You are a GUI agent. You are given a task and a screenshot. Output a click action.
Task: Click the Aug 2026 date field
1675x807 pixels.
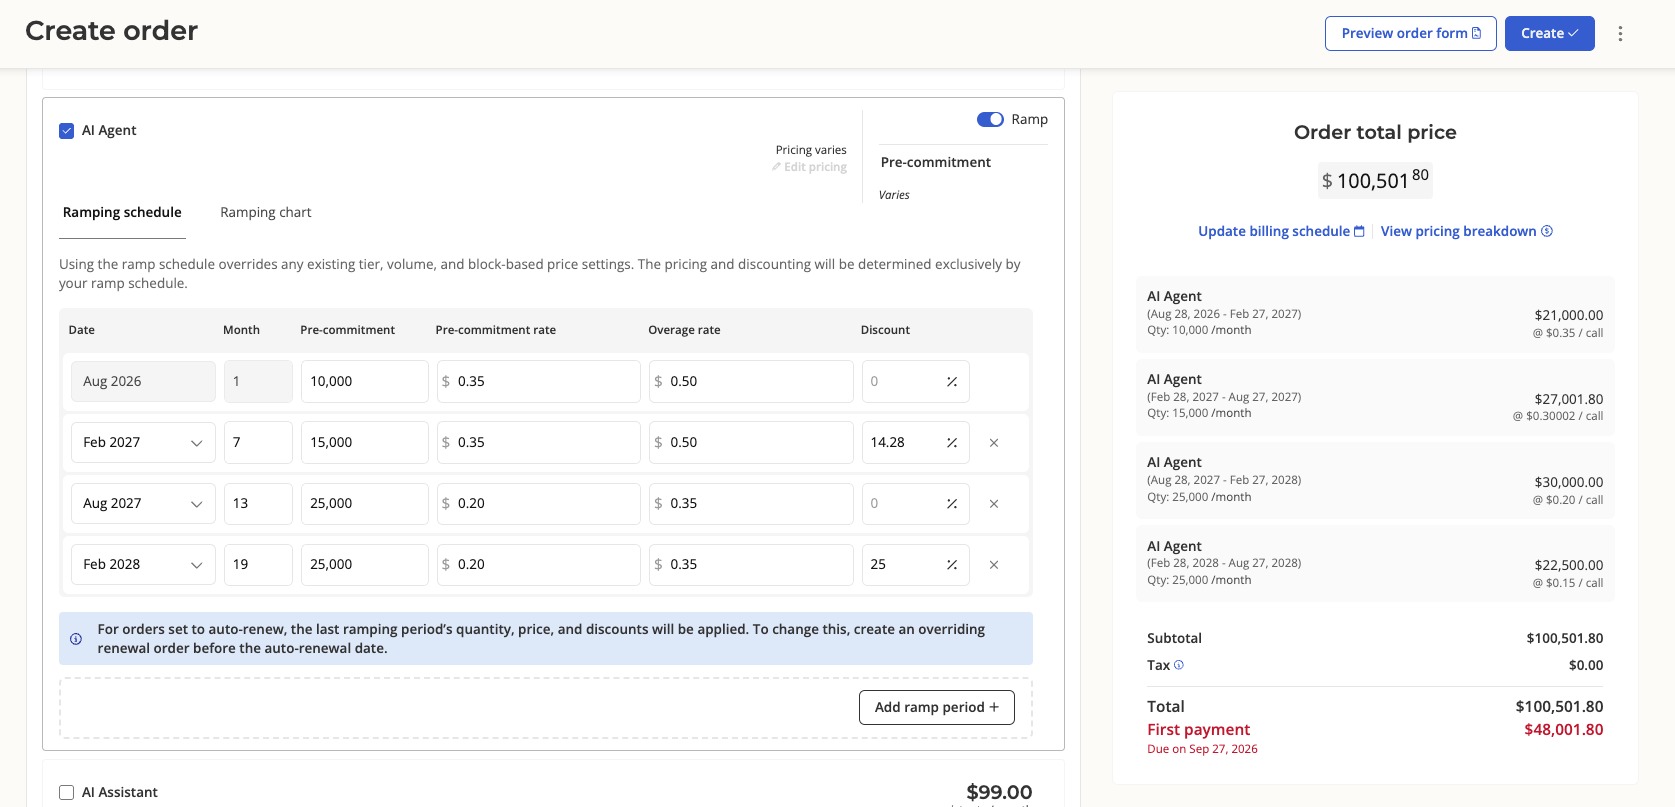pos(143,381)
